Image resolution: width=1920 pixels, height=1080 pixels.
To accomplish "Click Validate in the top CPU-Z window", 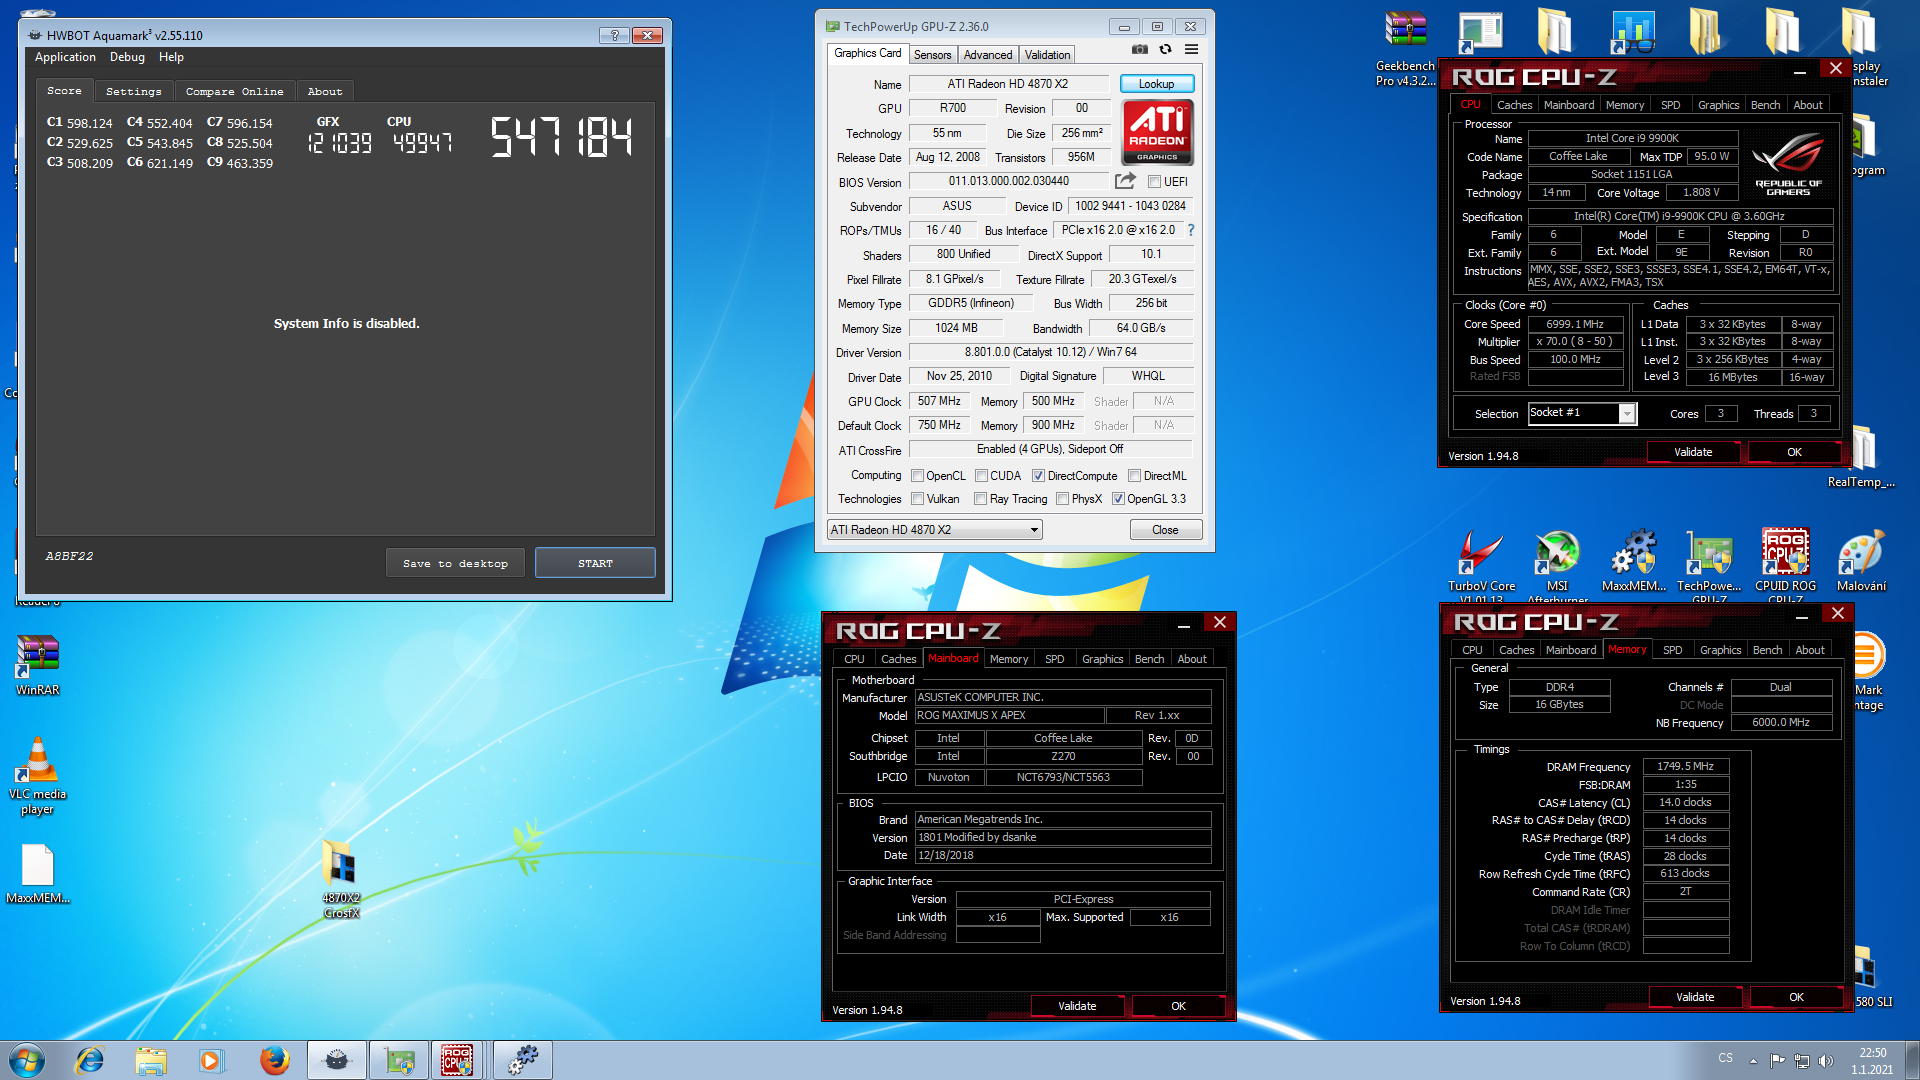I will (x=1693, y=452).
